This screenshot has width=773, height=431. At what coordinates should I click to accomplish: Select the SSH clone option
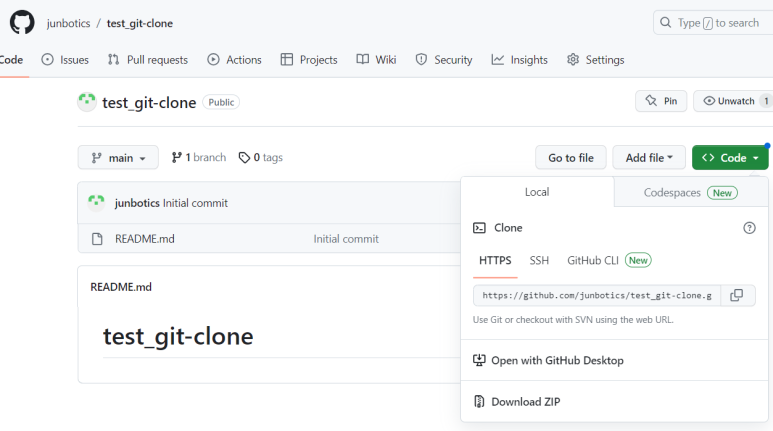point(539,260)
